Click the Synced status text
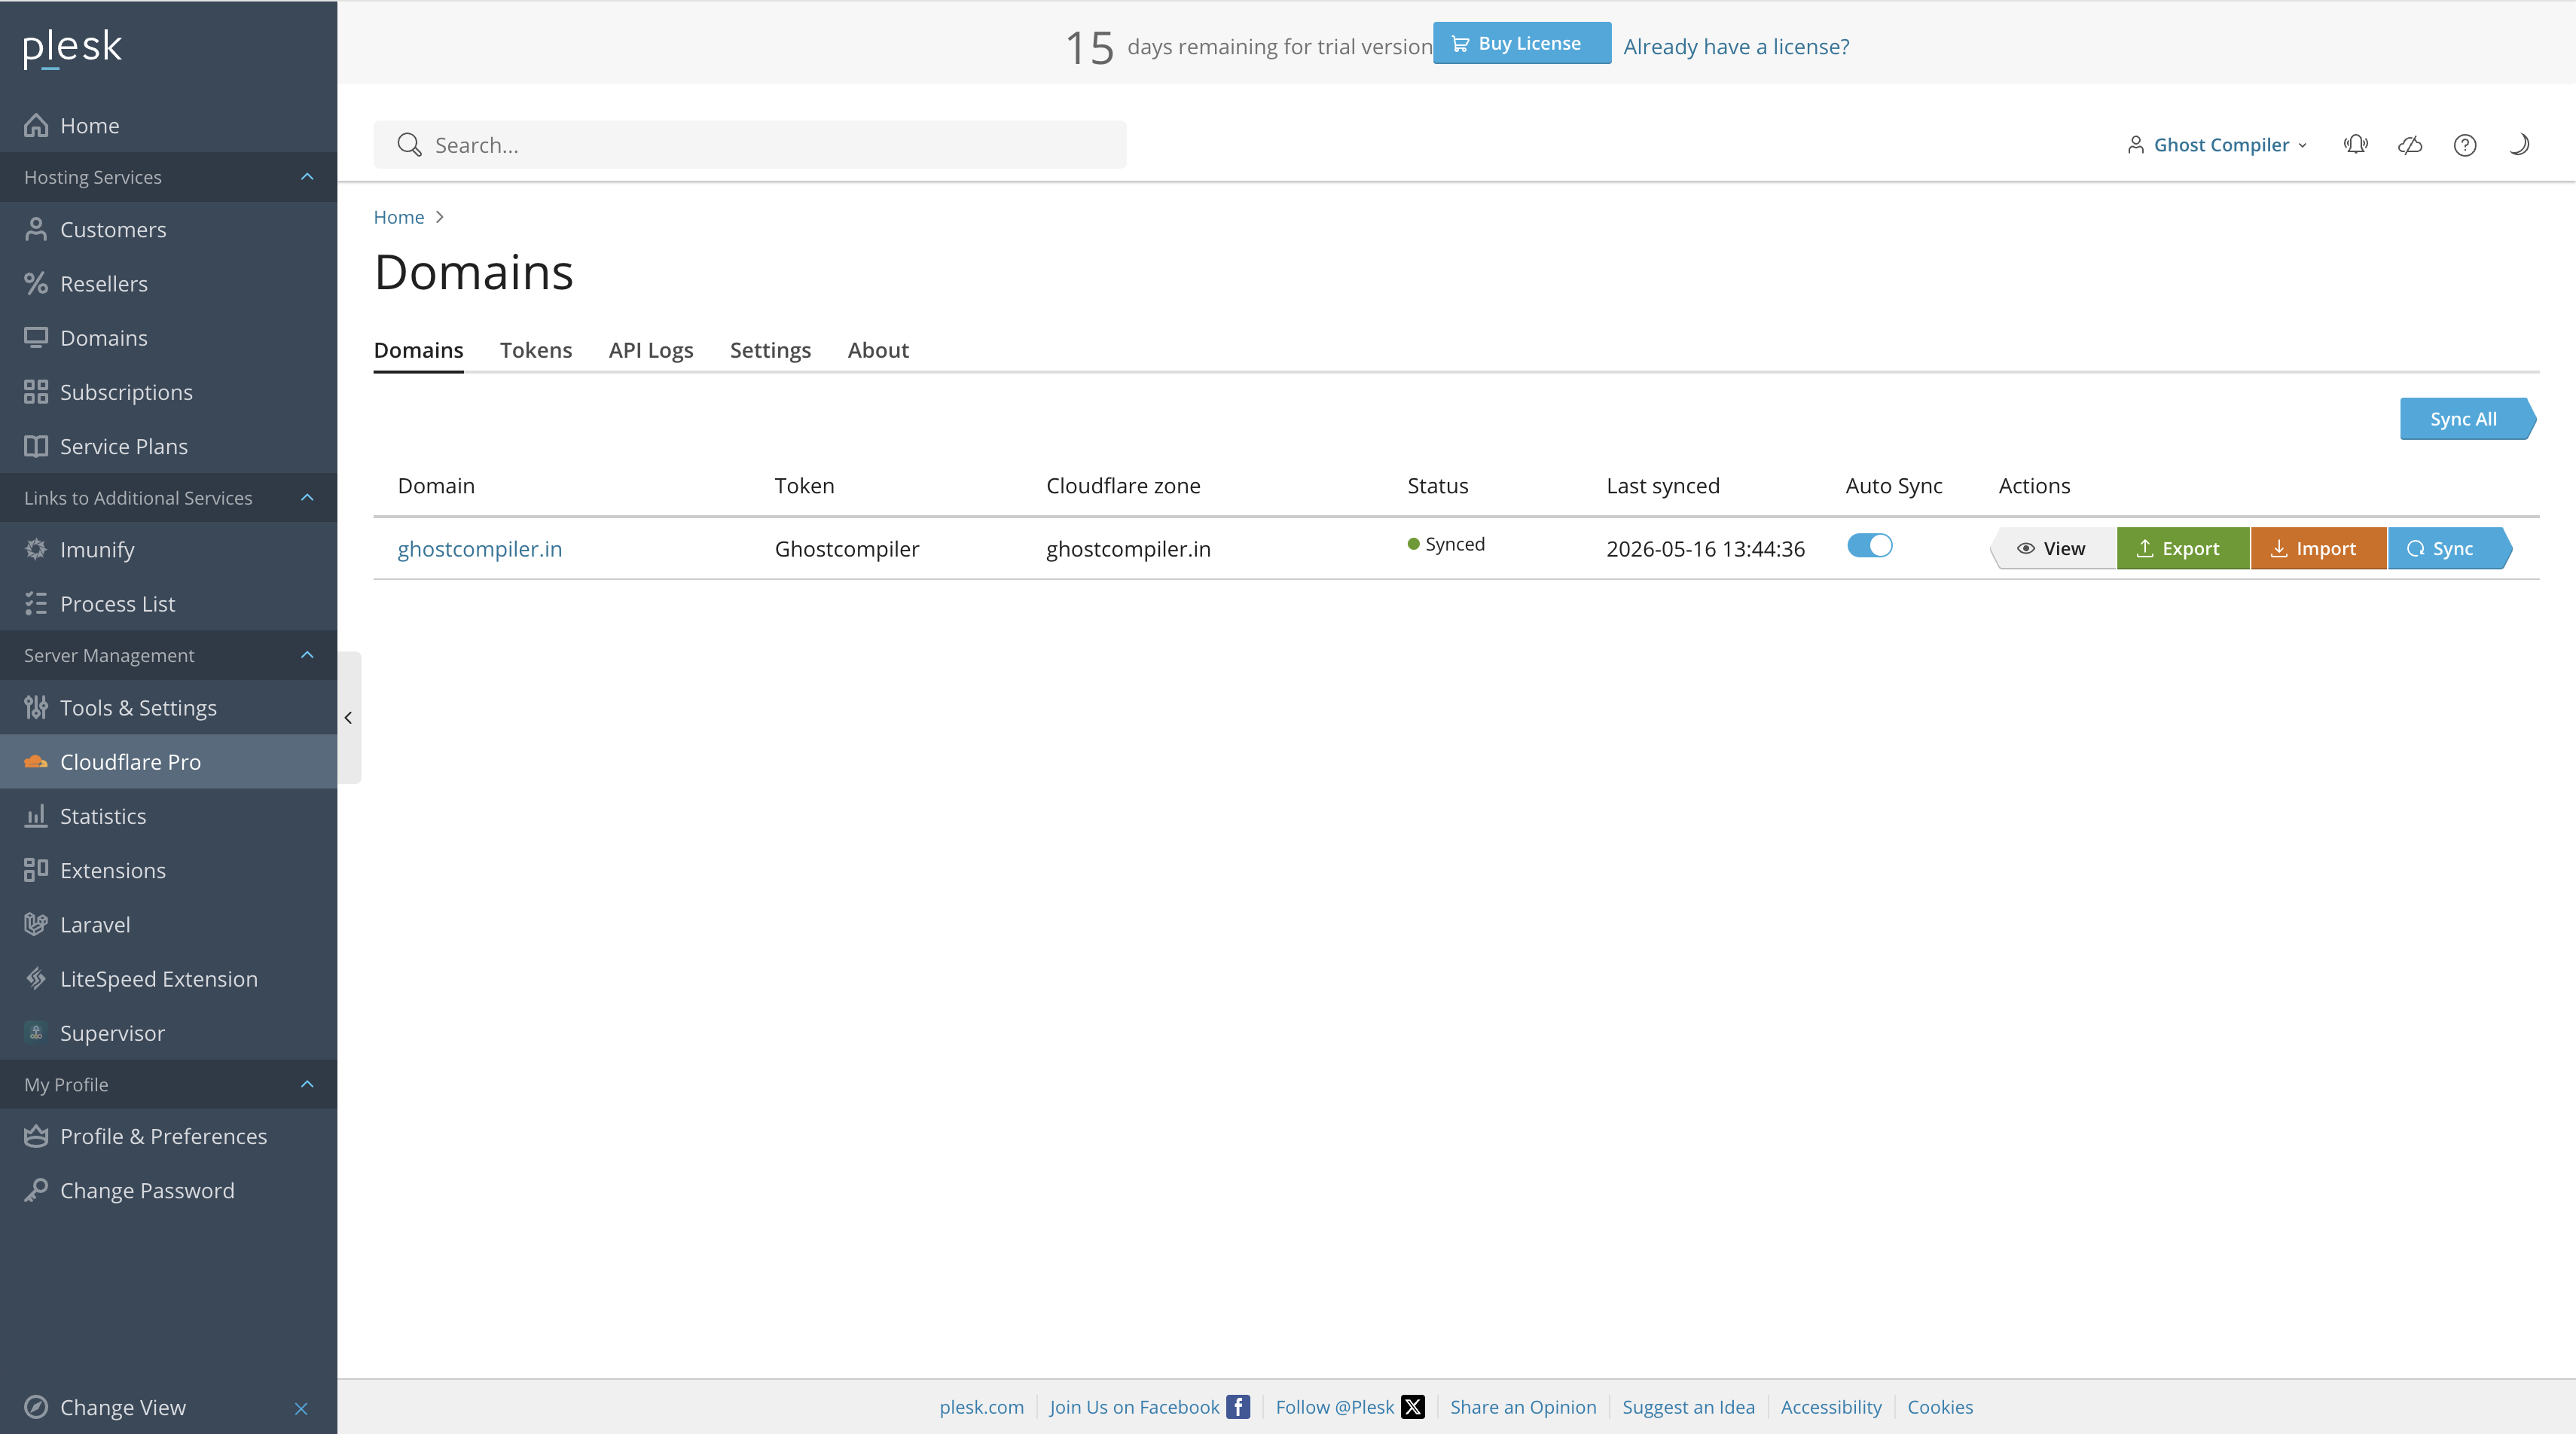Viewport: 2576px width, 1434px height. tap(1454, 544)
